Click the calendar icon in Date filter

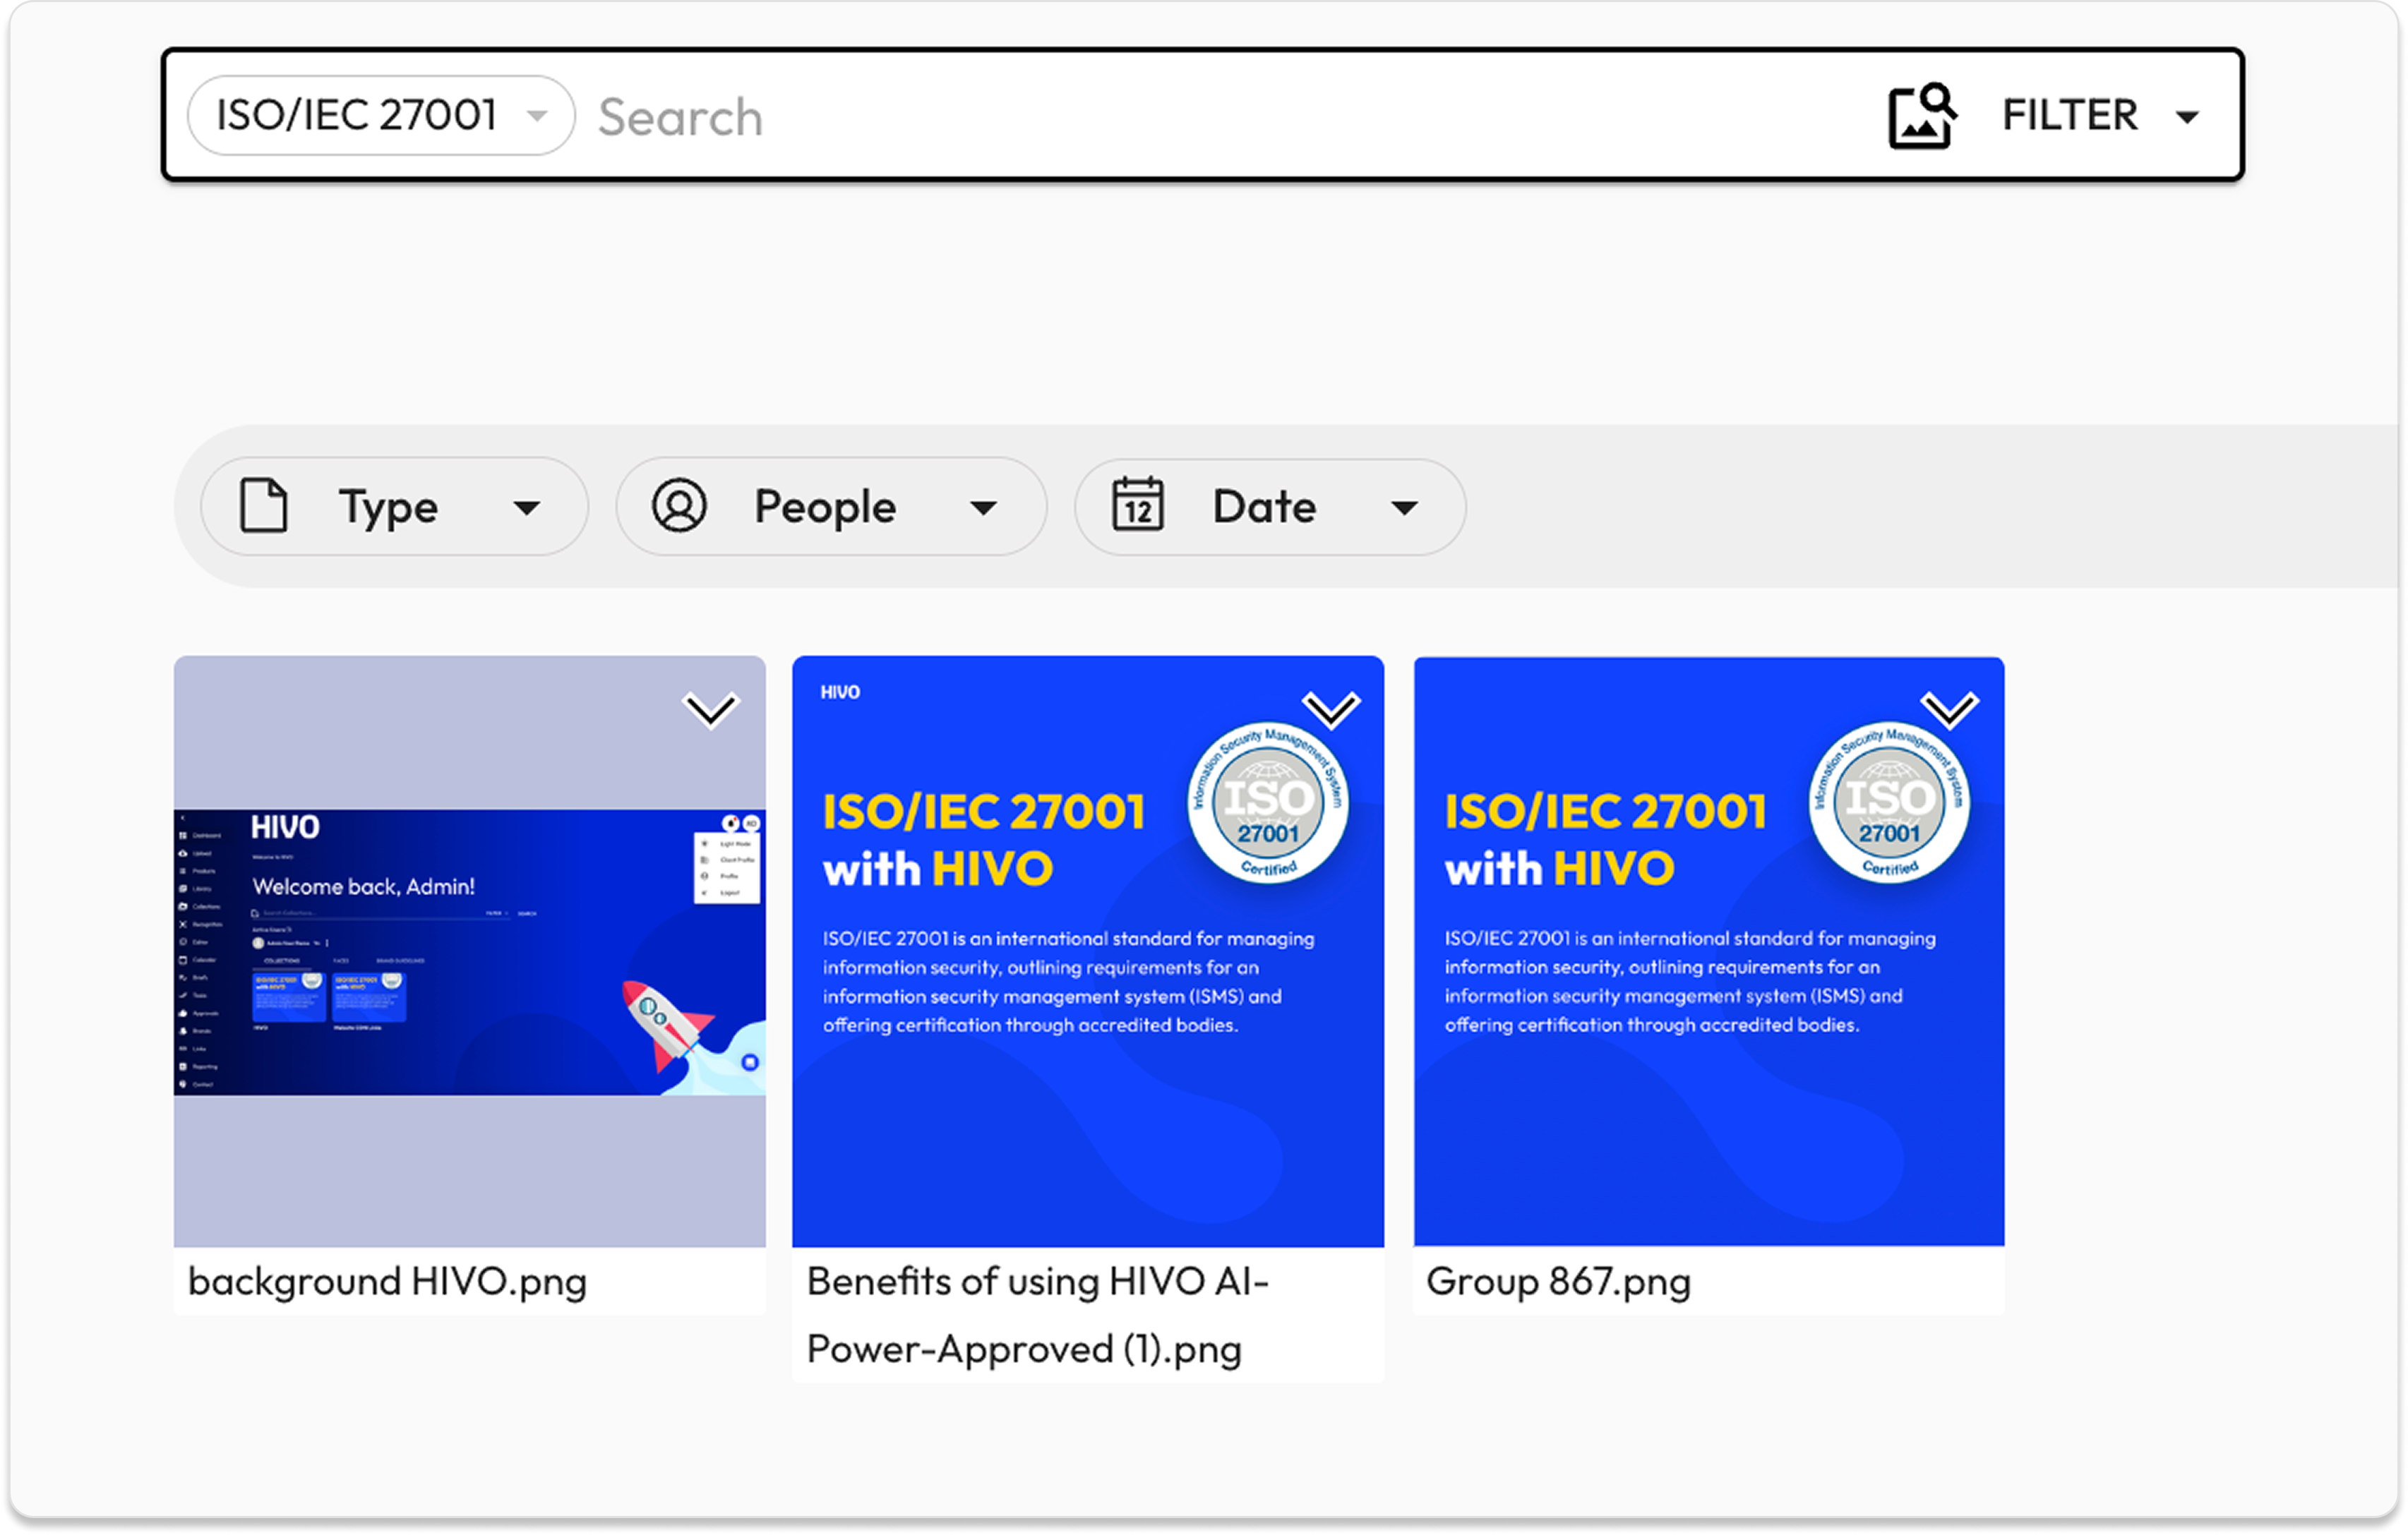1138,505
